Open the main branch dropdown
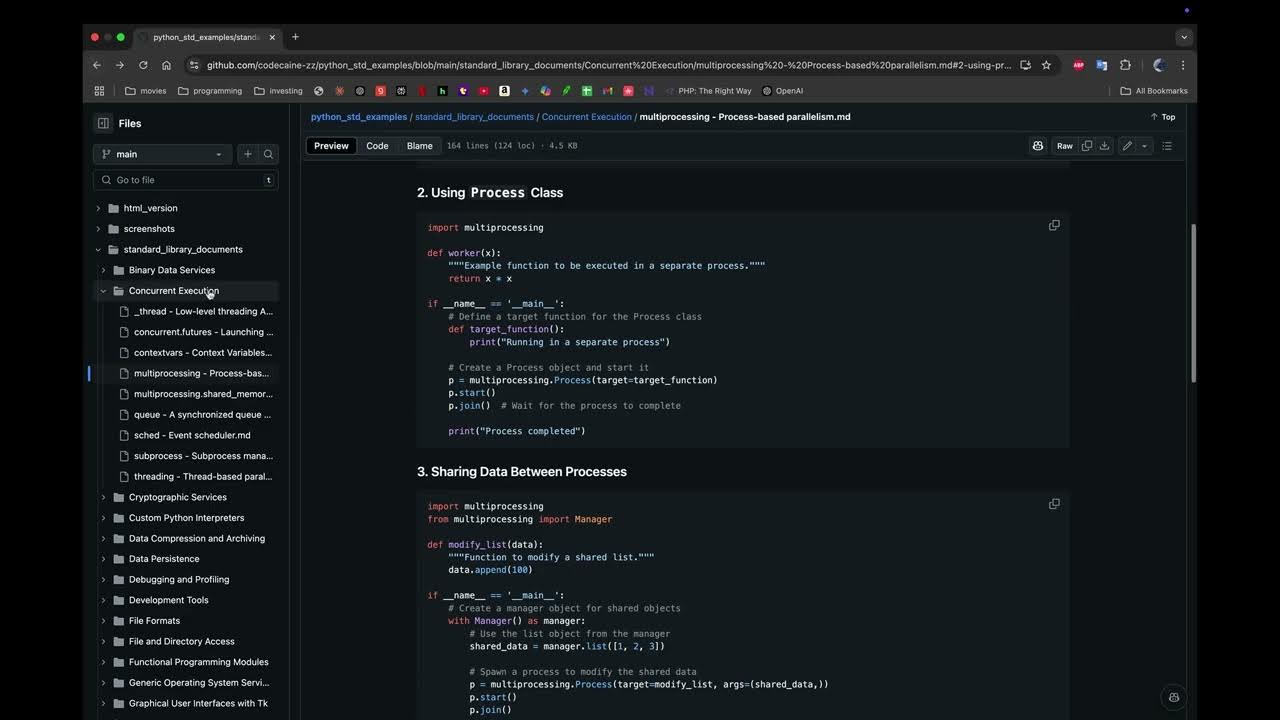The width and height of the screenshot is (1280, 720). [163, 154]
